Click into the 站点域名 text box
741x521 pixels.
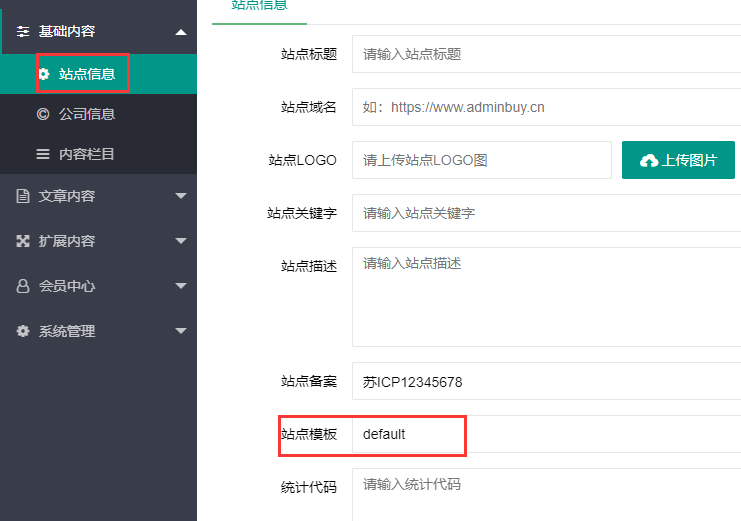click(x=545, y=107)
